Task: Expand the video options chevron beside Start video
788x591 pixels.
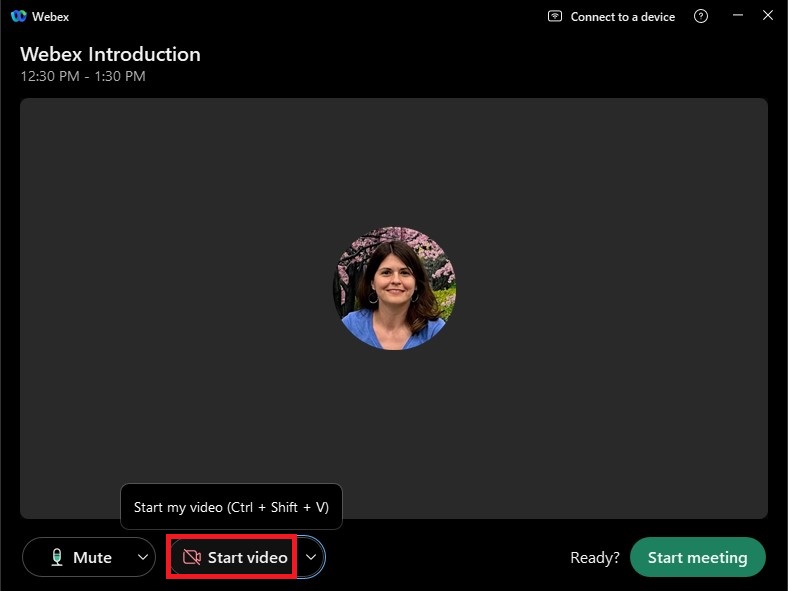Action: coord(311,557)
